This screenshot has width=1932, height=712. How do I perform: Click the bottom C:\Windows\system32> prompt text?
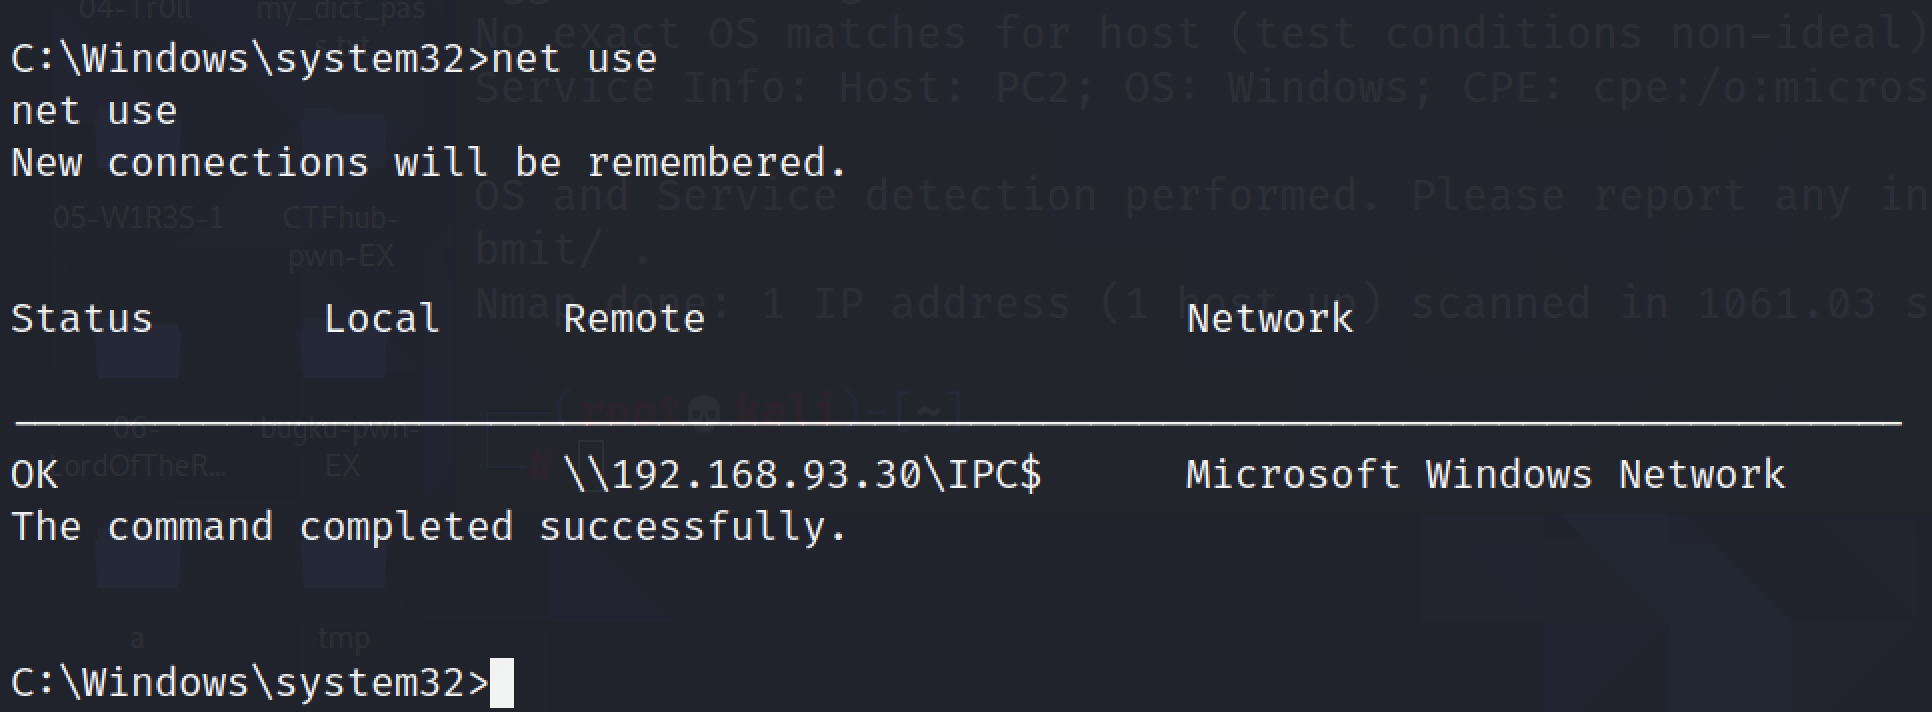249,683
